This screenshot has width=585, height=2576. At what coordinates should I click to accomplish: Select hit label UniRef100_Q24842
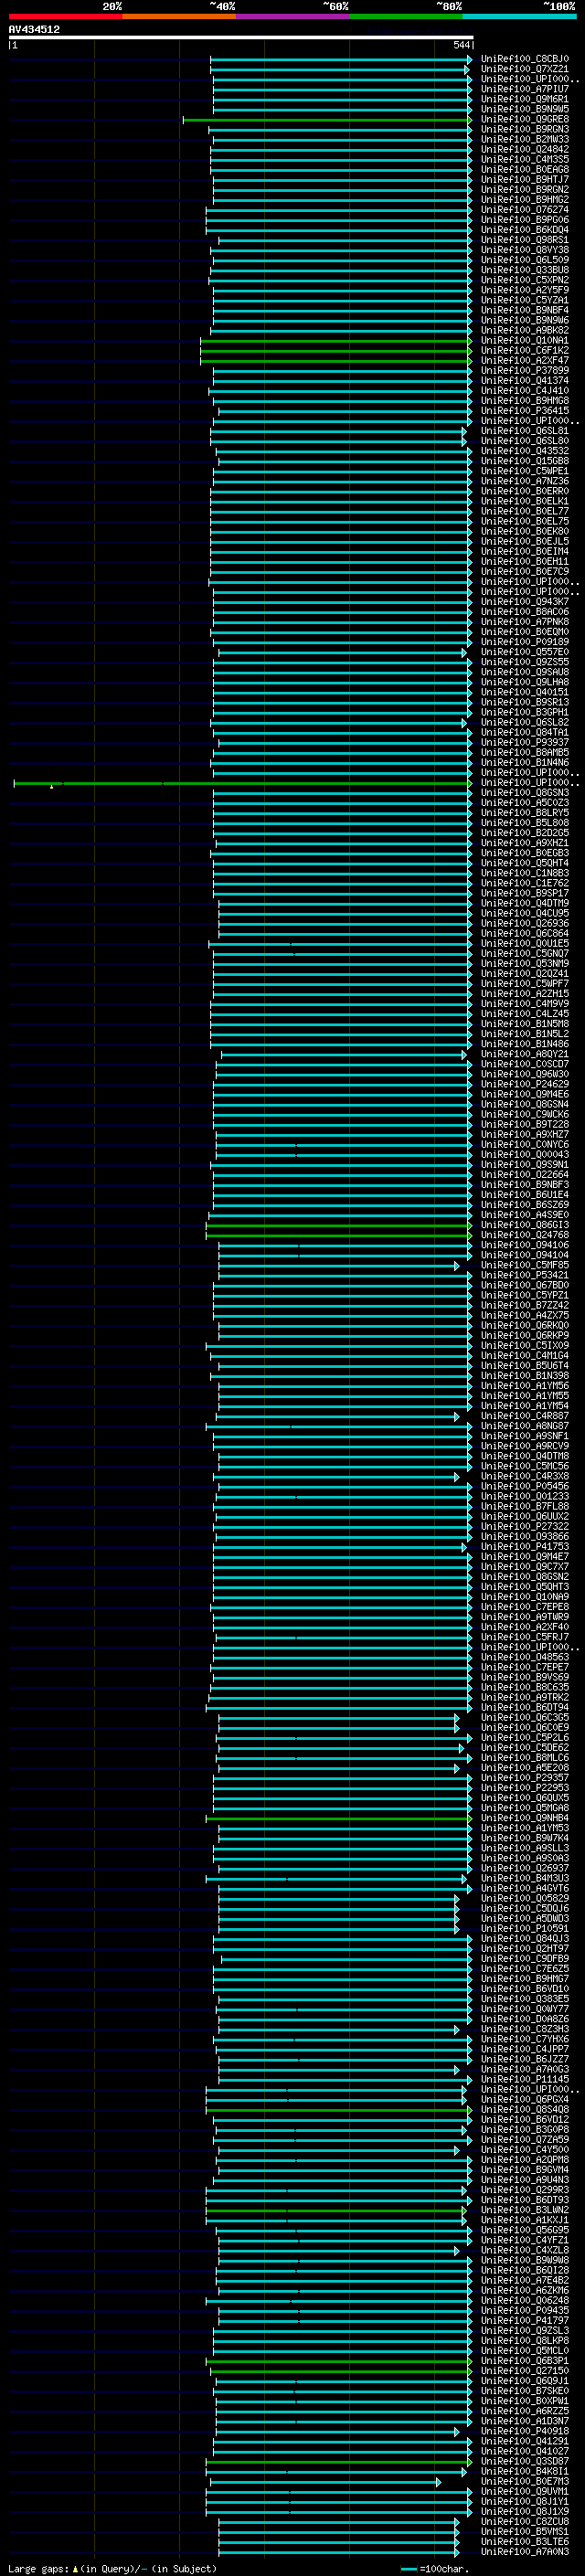pyautogui.click(x=524, y=149)
